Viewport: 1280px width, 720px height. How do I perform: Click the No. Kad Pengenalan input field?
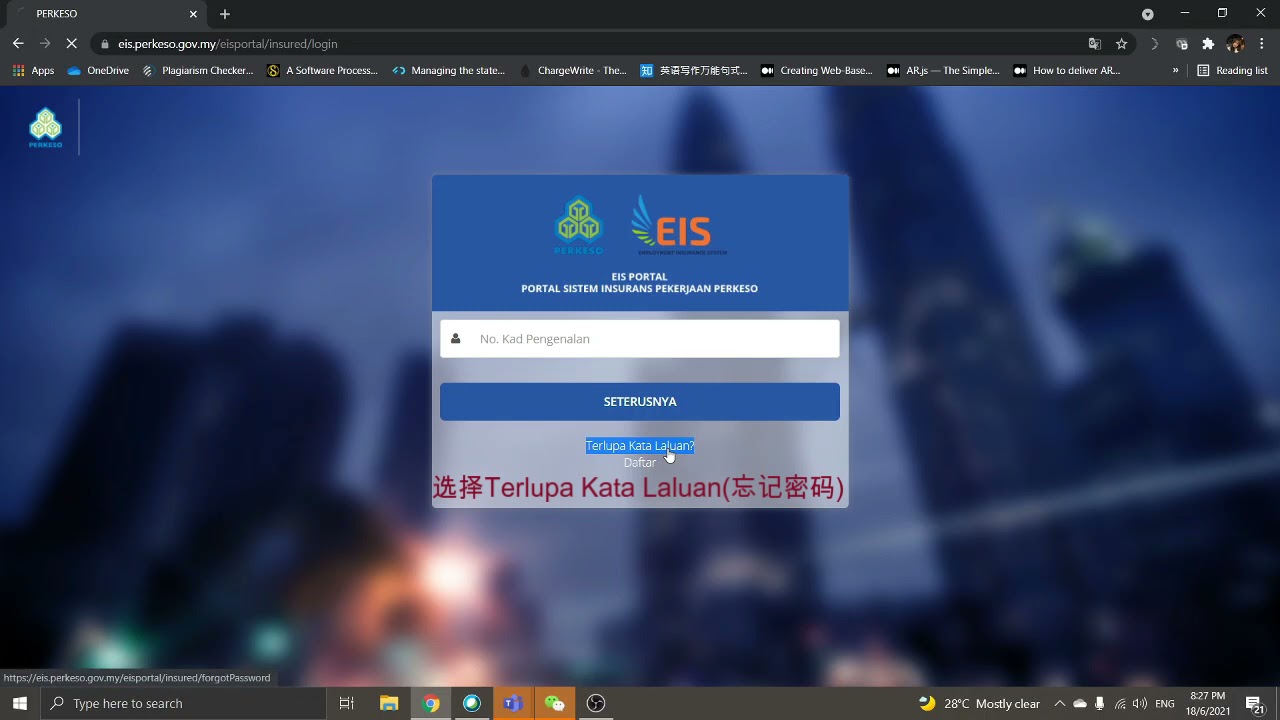640,339
